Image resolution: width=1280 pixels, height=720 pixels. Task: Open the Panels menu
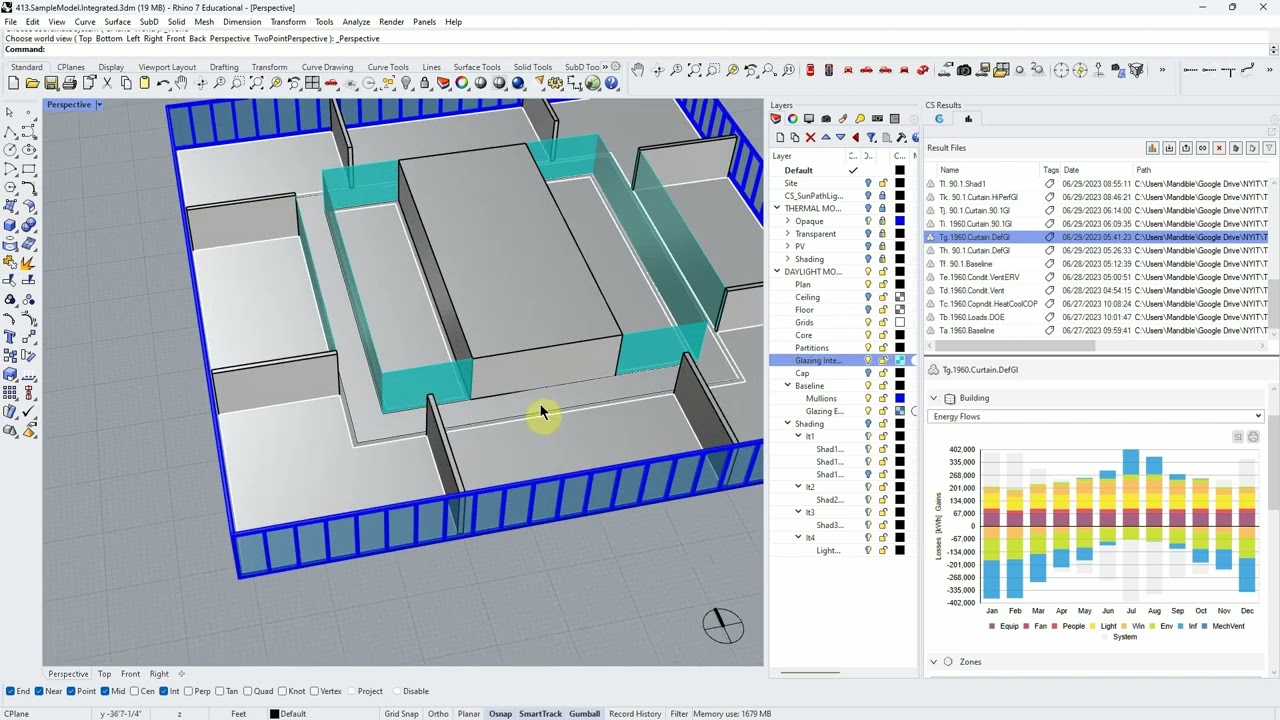[x=424, y=21]
